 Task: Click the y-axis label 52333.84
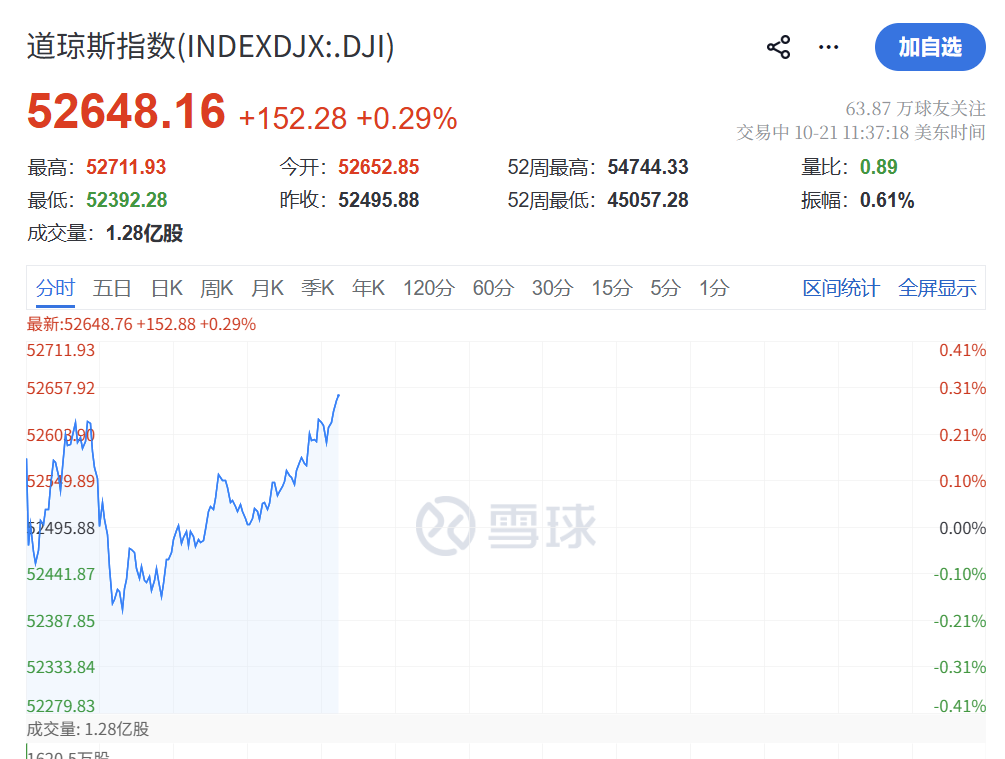pyautogui.click(x=60, y=667)
